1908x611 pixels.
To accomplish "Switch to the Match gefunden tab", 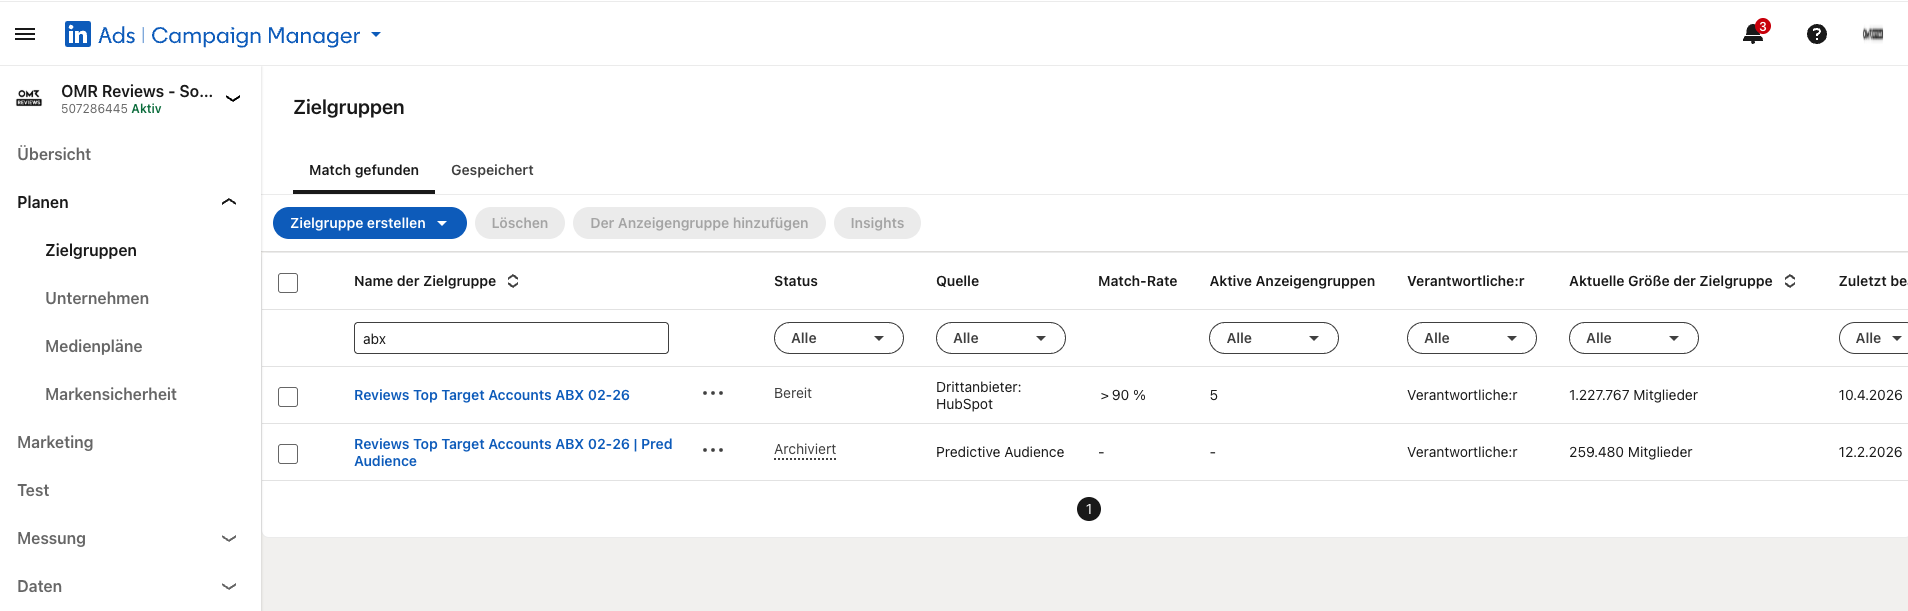I will tap(364, 170).
